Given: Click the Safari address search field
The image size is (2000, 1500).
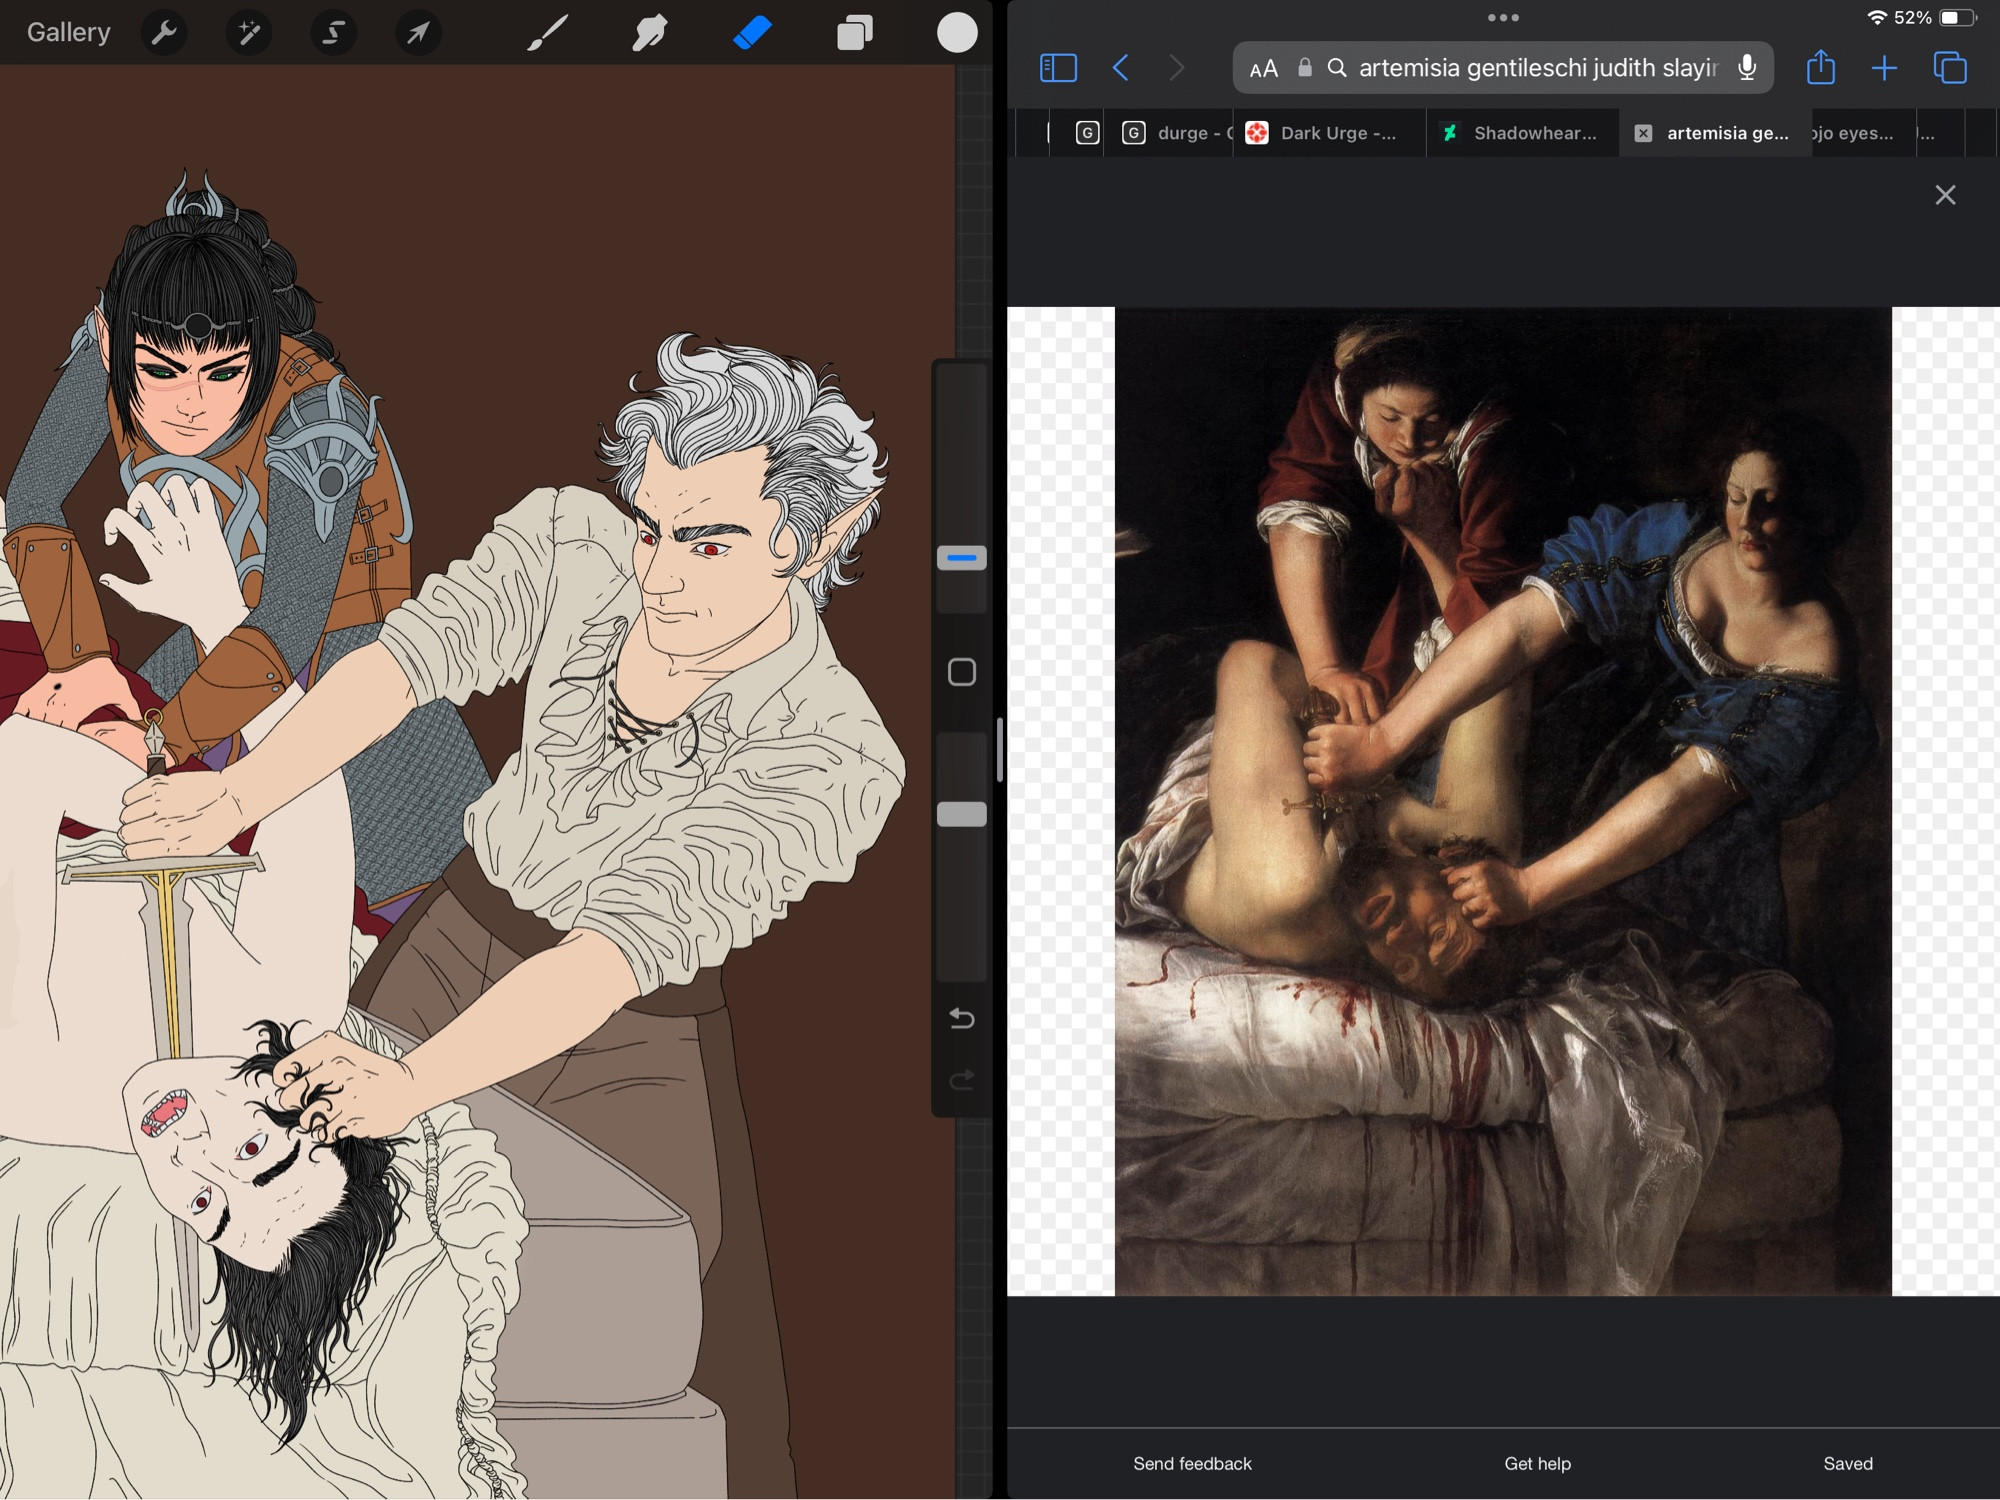Looking at the screenshot, I should [1503, 68].
